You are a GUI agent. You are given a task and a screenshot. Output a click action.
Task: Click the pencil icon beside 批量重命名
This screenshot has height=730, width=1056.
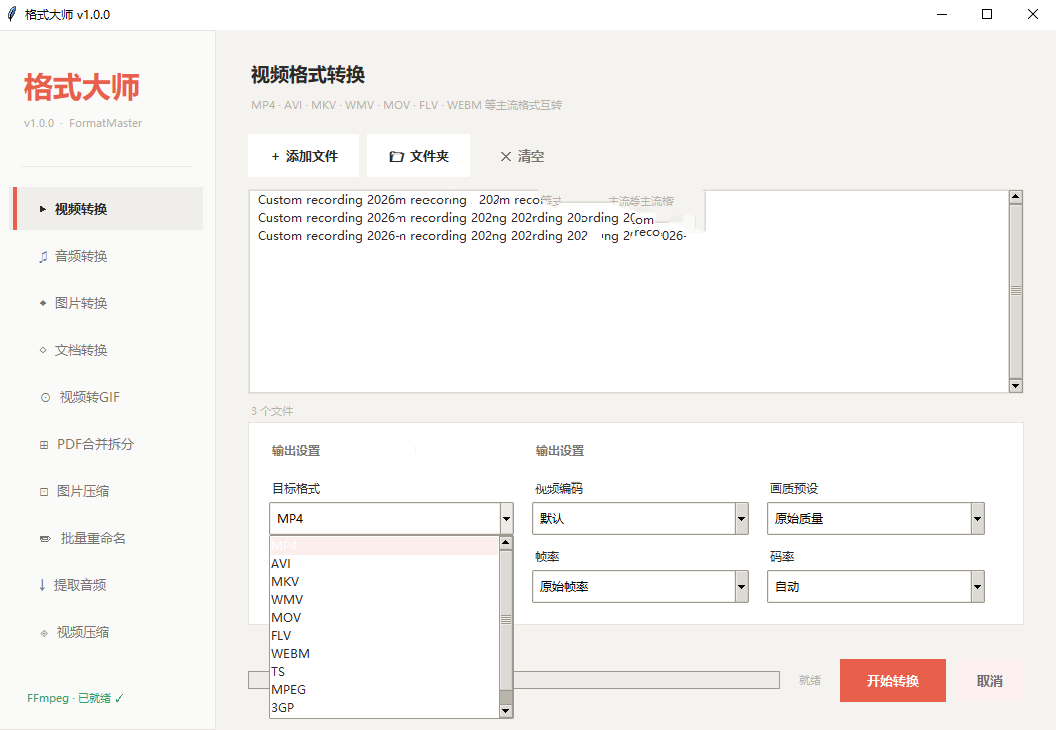point(45,539)
